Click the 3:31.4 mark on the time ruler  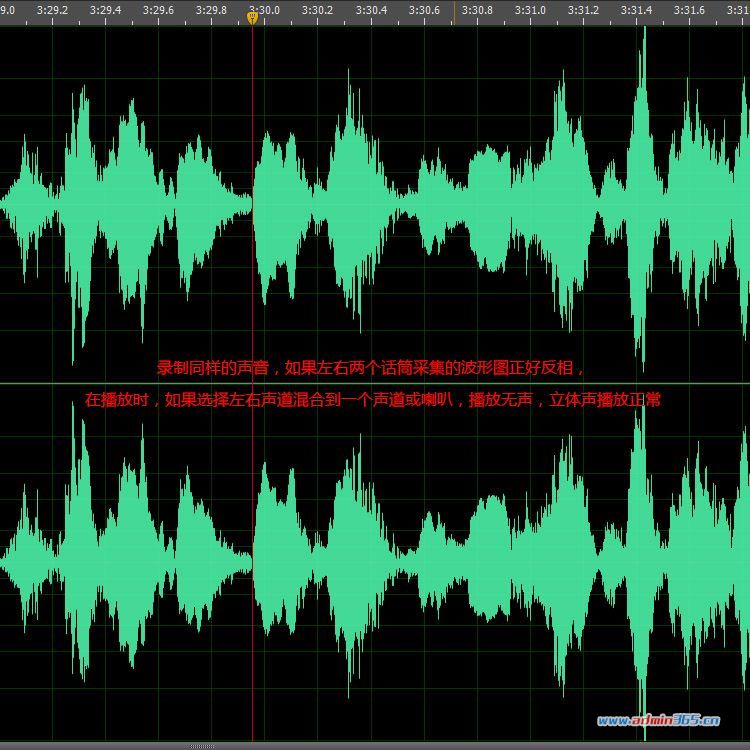pyautogui.click(x=636, y=10)
